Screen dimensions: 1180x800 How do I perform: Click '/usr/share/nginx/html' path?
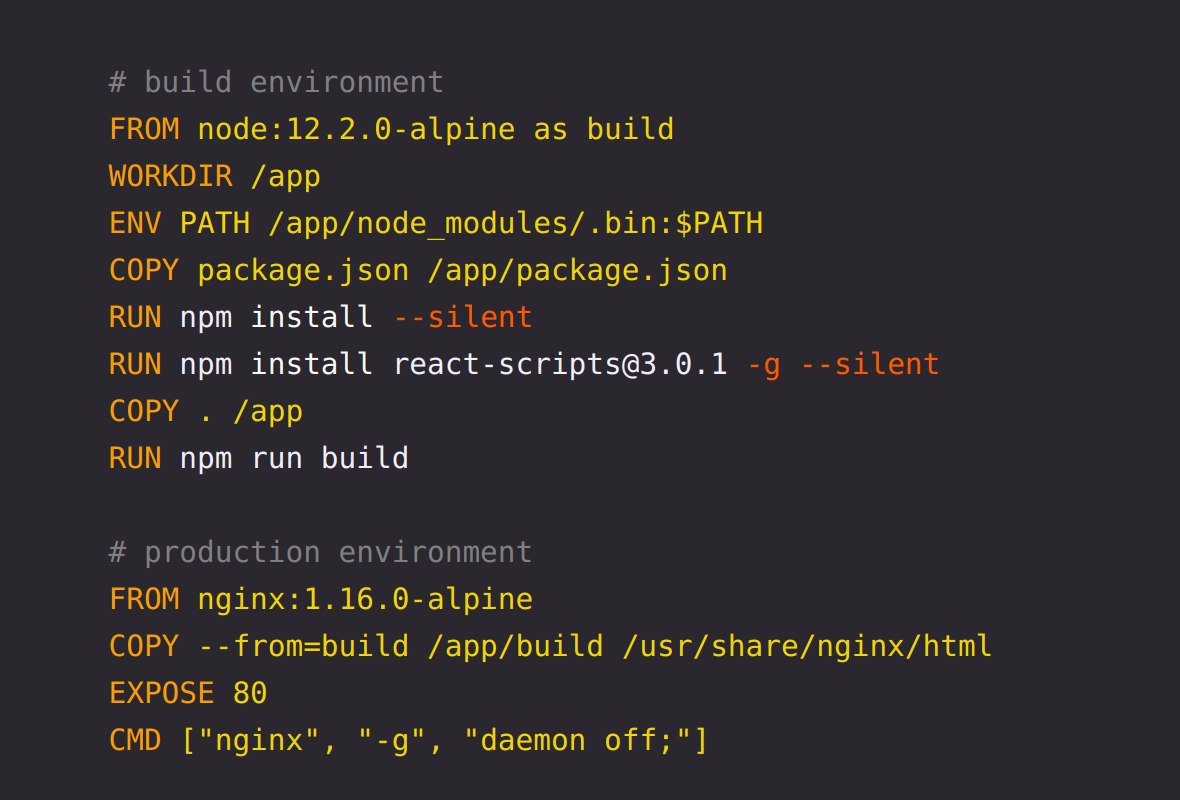pyautogui.click(x=807, y=646)
